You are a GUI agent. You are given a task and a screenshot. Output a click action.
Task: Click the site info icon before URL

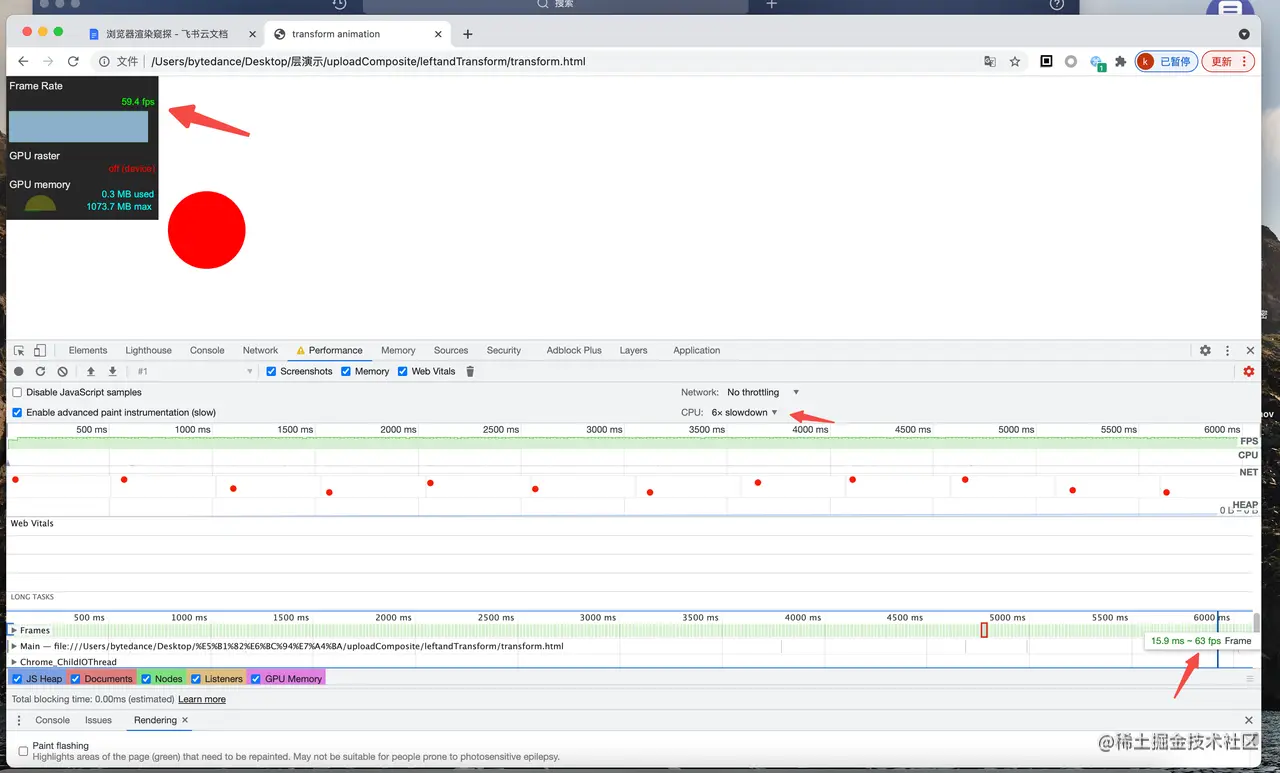pyautogui.click(x=104, y=61)
